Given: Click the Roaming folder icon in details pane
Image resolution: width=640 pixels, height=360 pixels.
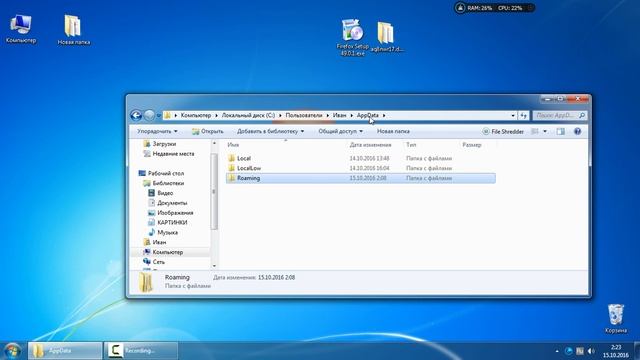Looking at the screenshot, I should 146,282.
